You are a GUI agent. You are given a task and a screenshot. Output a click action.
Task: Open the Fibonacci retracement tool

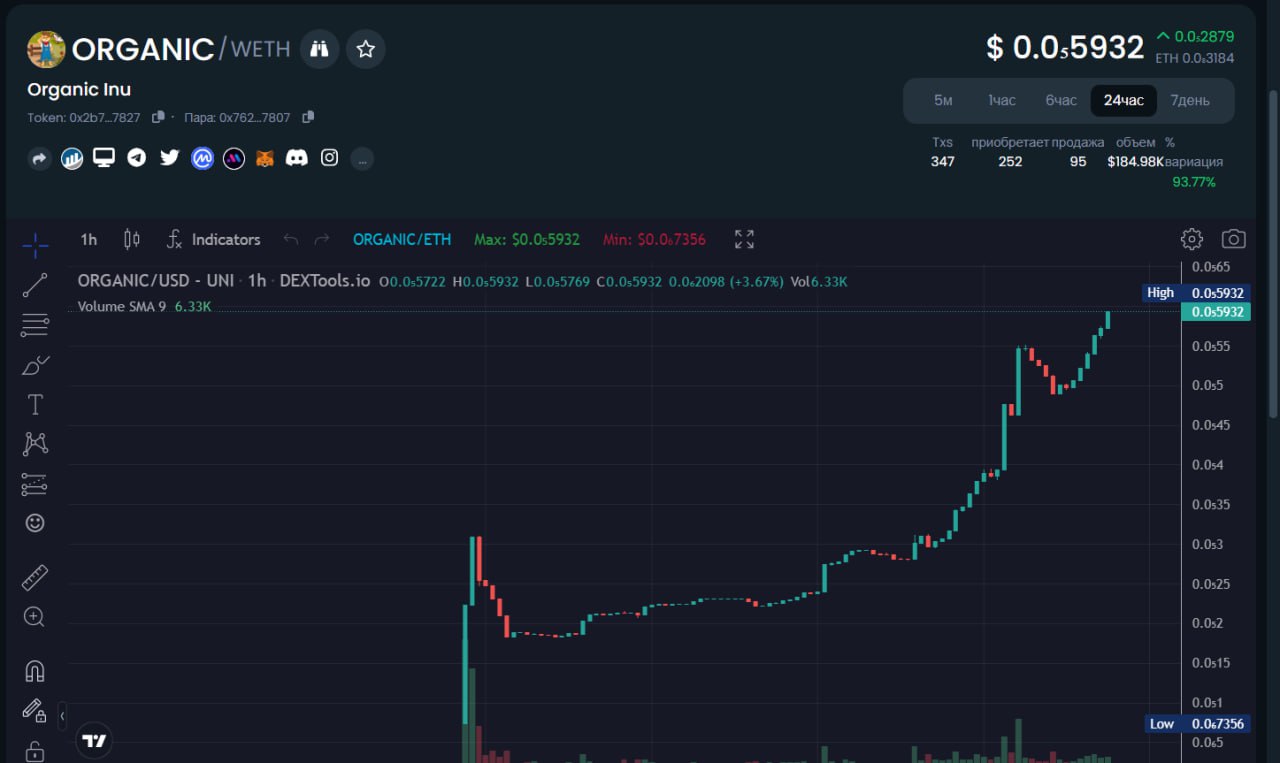tap(35, 325)
